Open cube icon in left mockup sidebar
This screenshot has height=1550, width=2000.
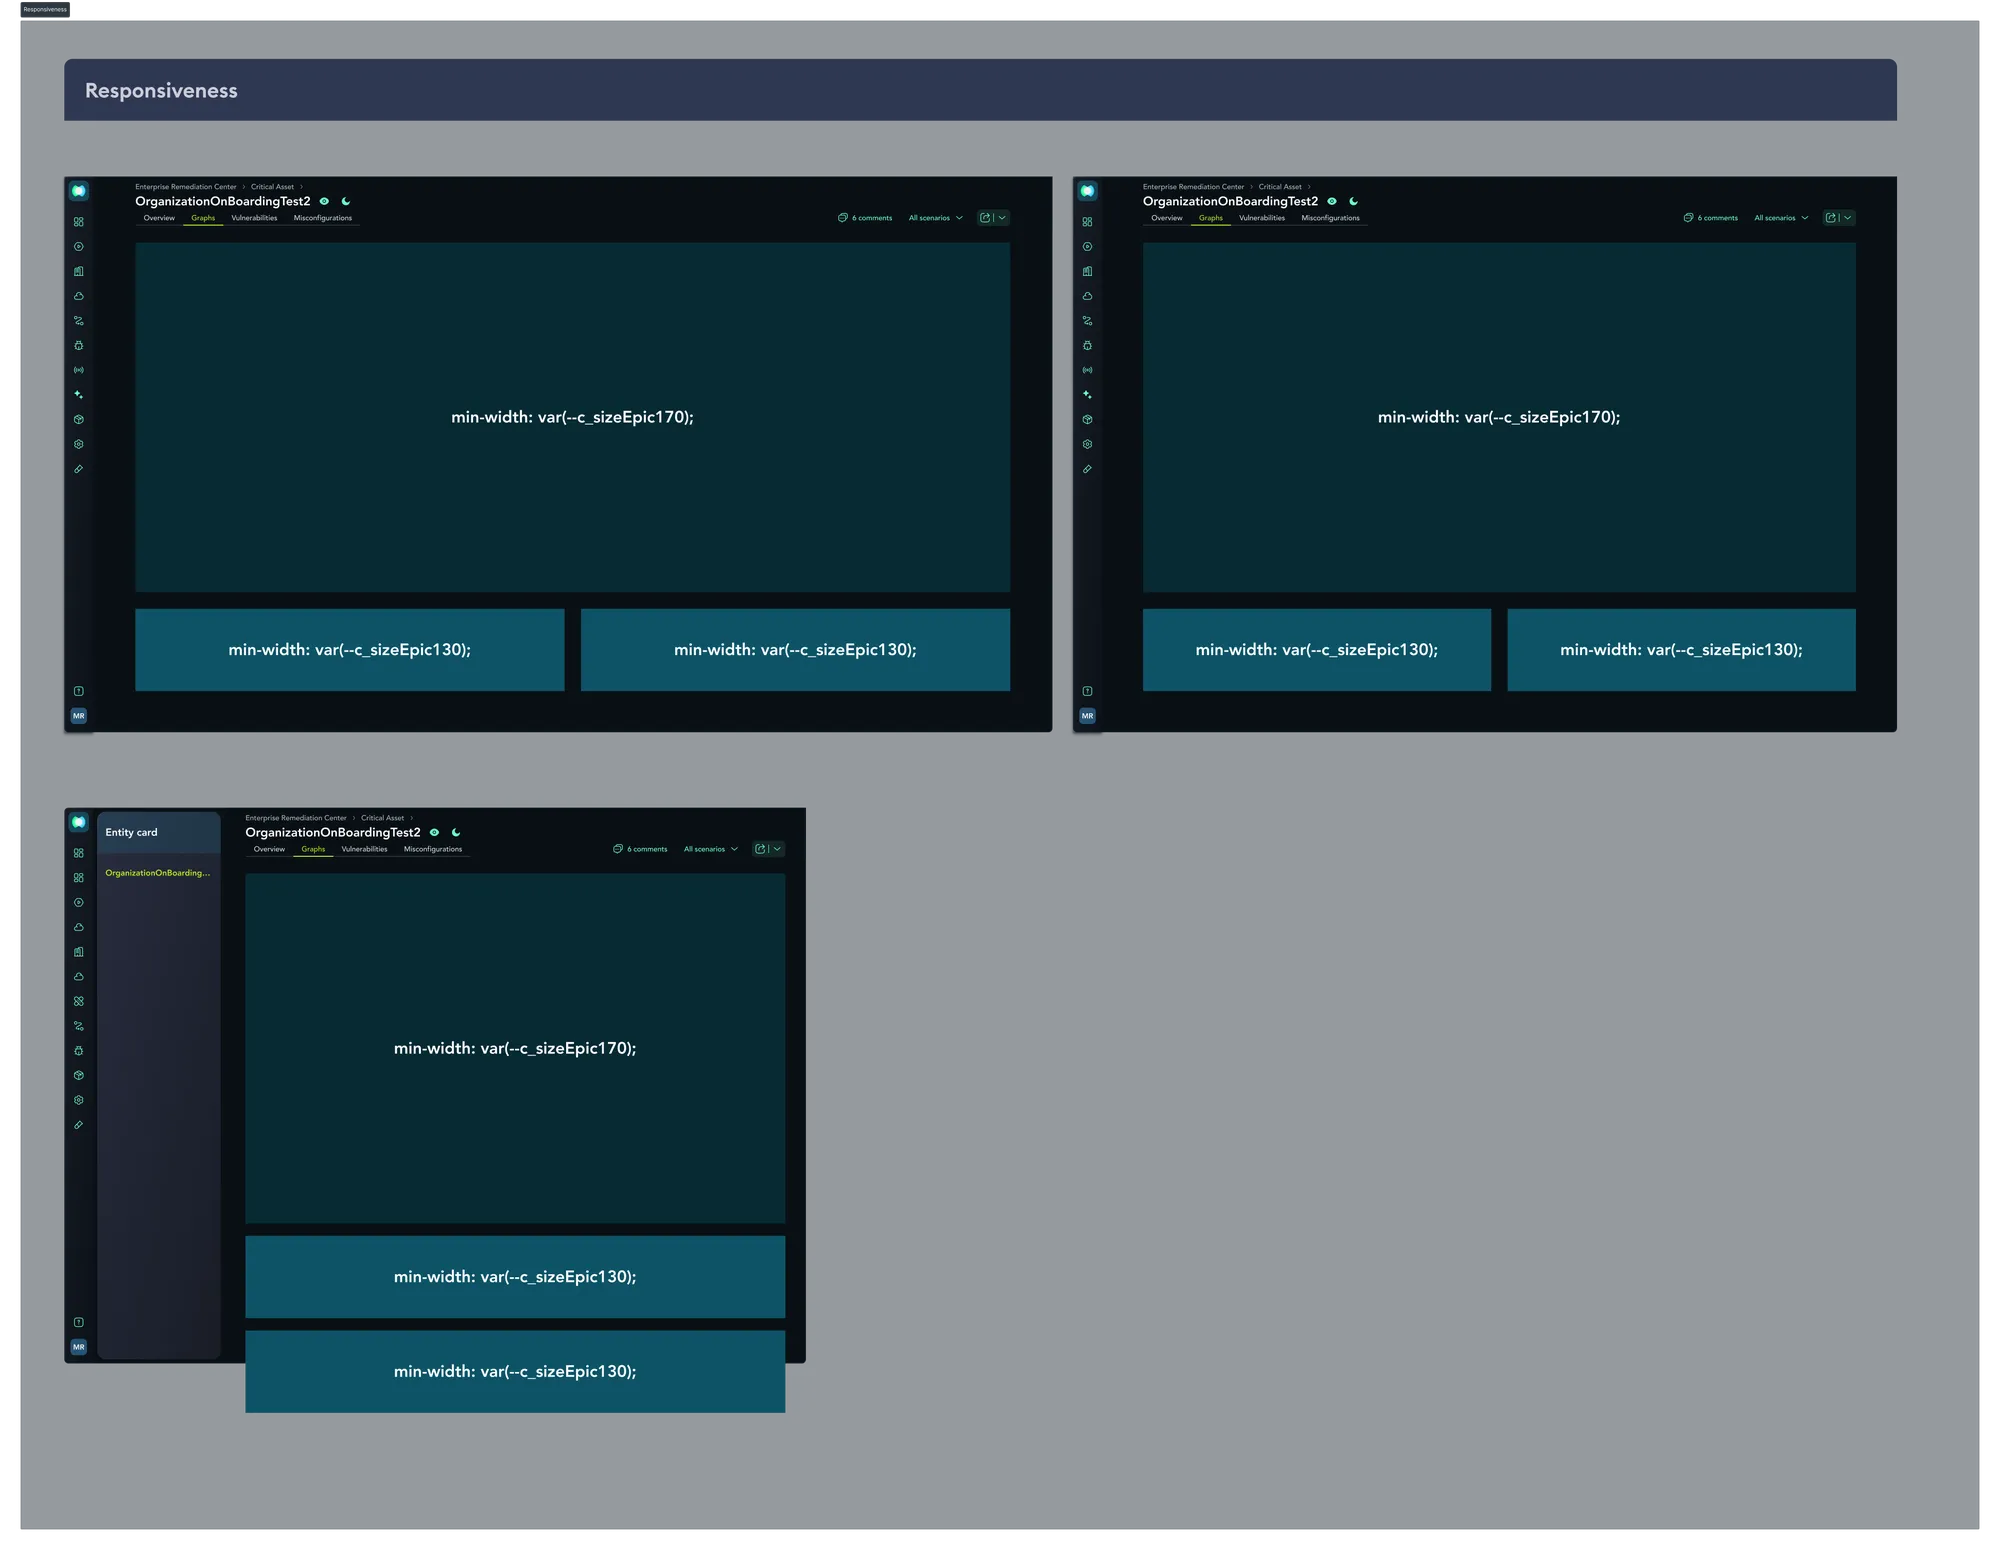coord(79,420)
